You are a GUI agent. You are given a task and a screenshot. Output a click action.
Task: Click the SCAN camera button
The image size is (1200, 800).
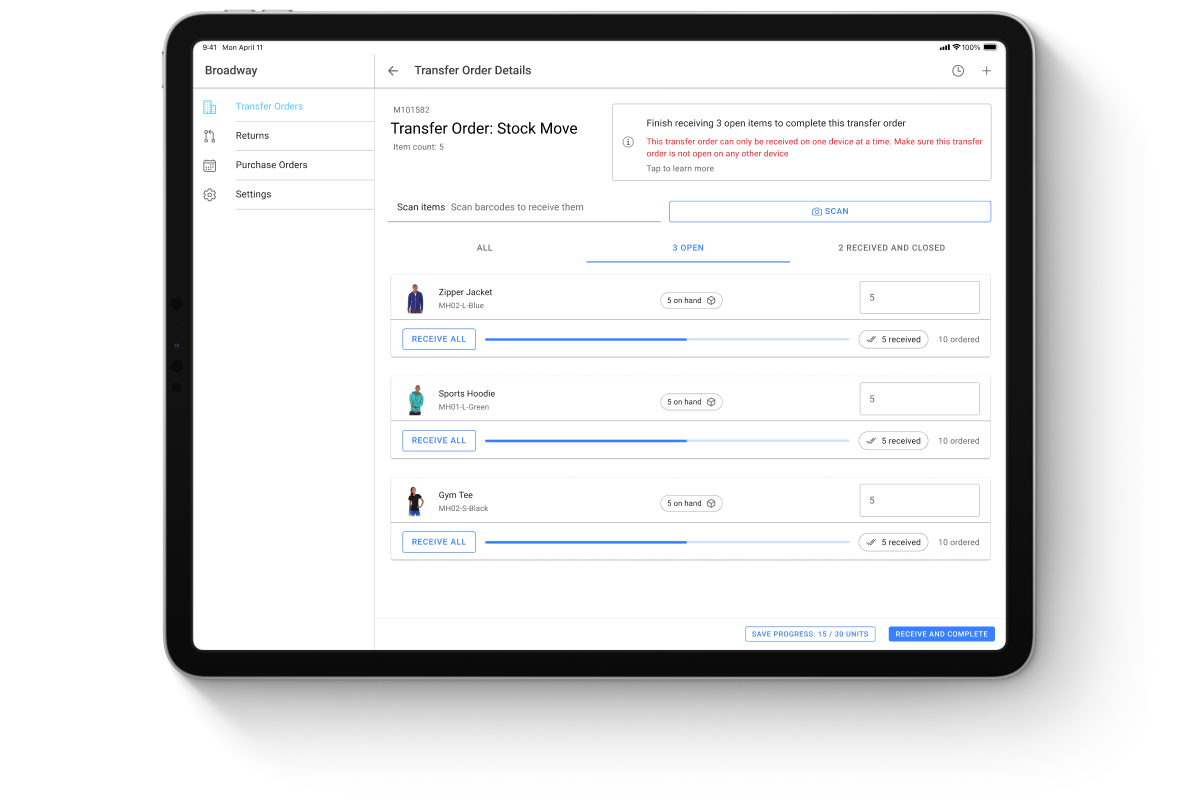point(830,212)
